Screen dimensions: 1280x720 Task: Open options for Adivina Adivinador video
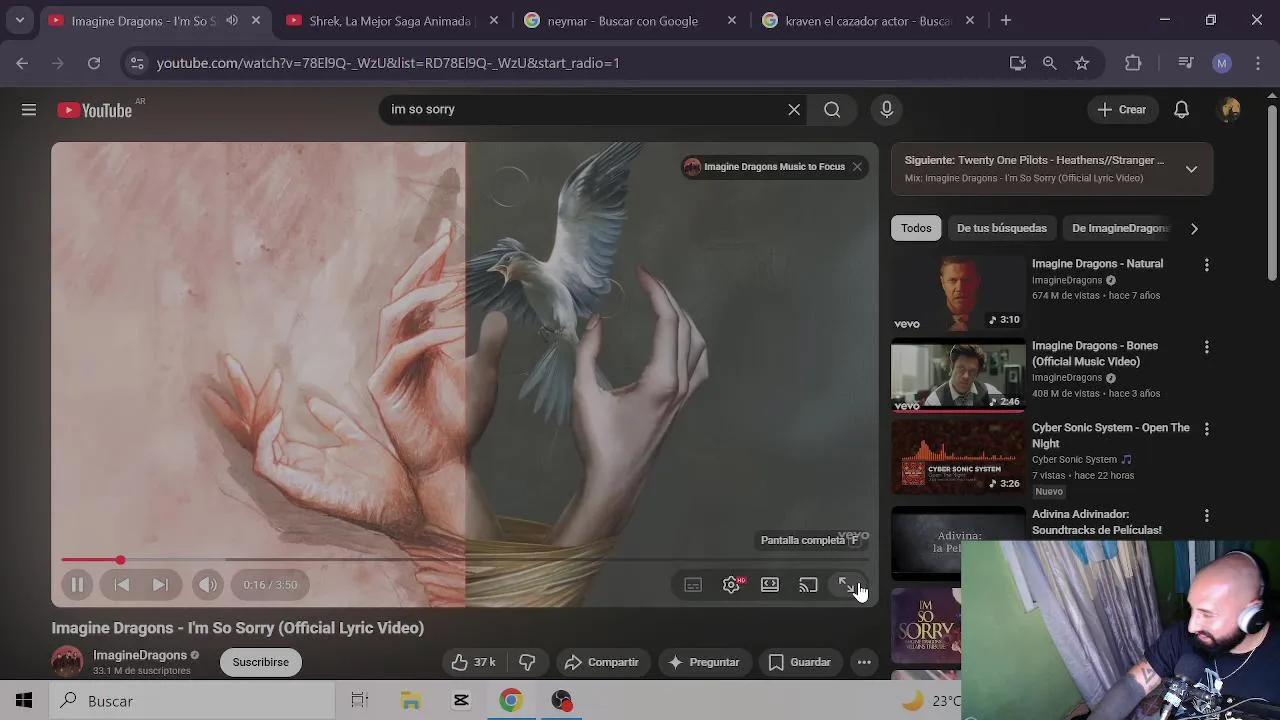coord(1206,516)
